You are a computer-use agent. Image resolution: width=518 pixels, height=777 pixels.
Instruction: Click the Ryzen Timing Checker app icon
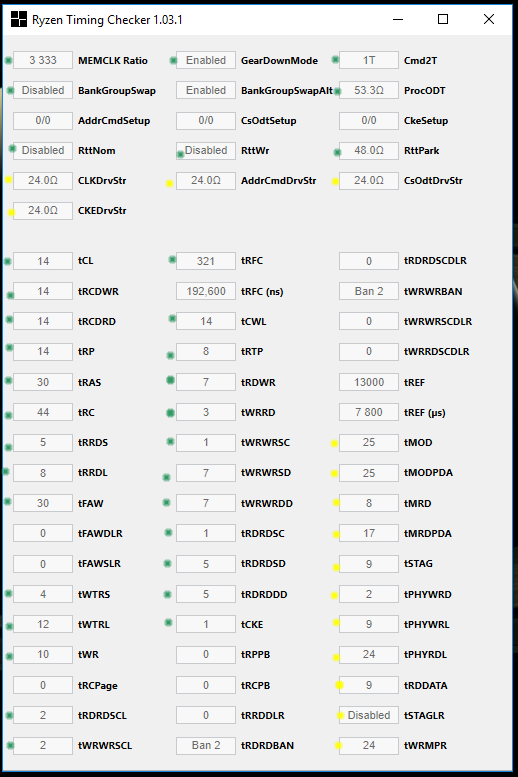point(19,19)
